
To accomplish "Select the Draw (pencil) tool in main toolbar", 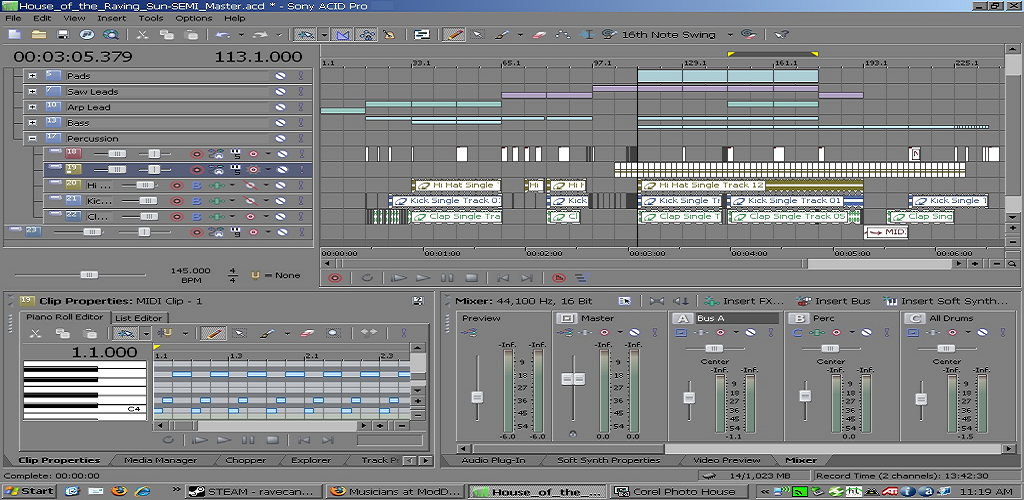I will tap(454, 34).
